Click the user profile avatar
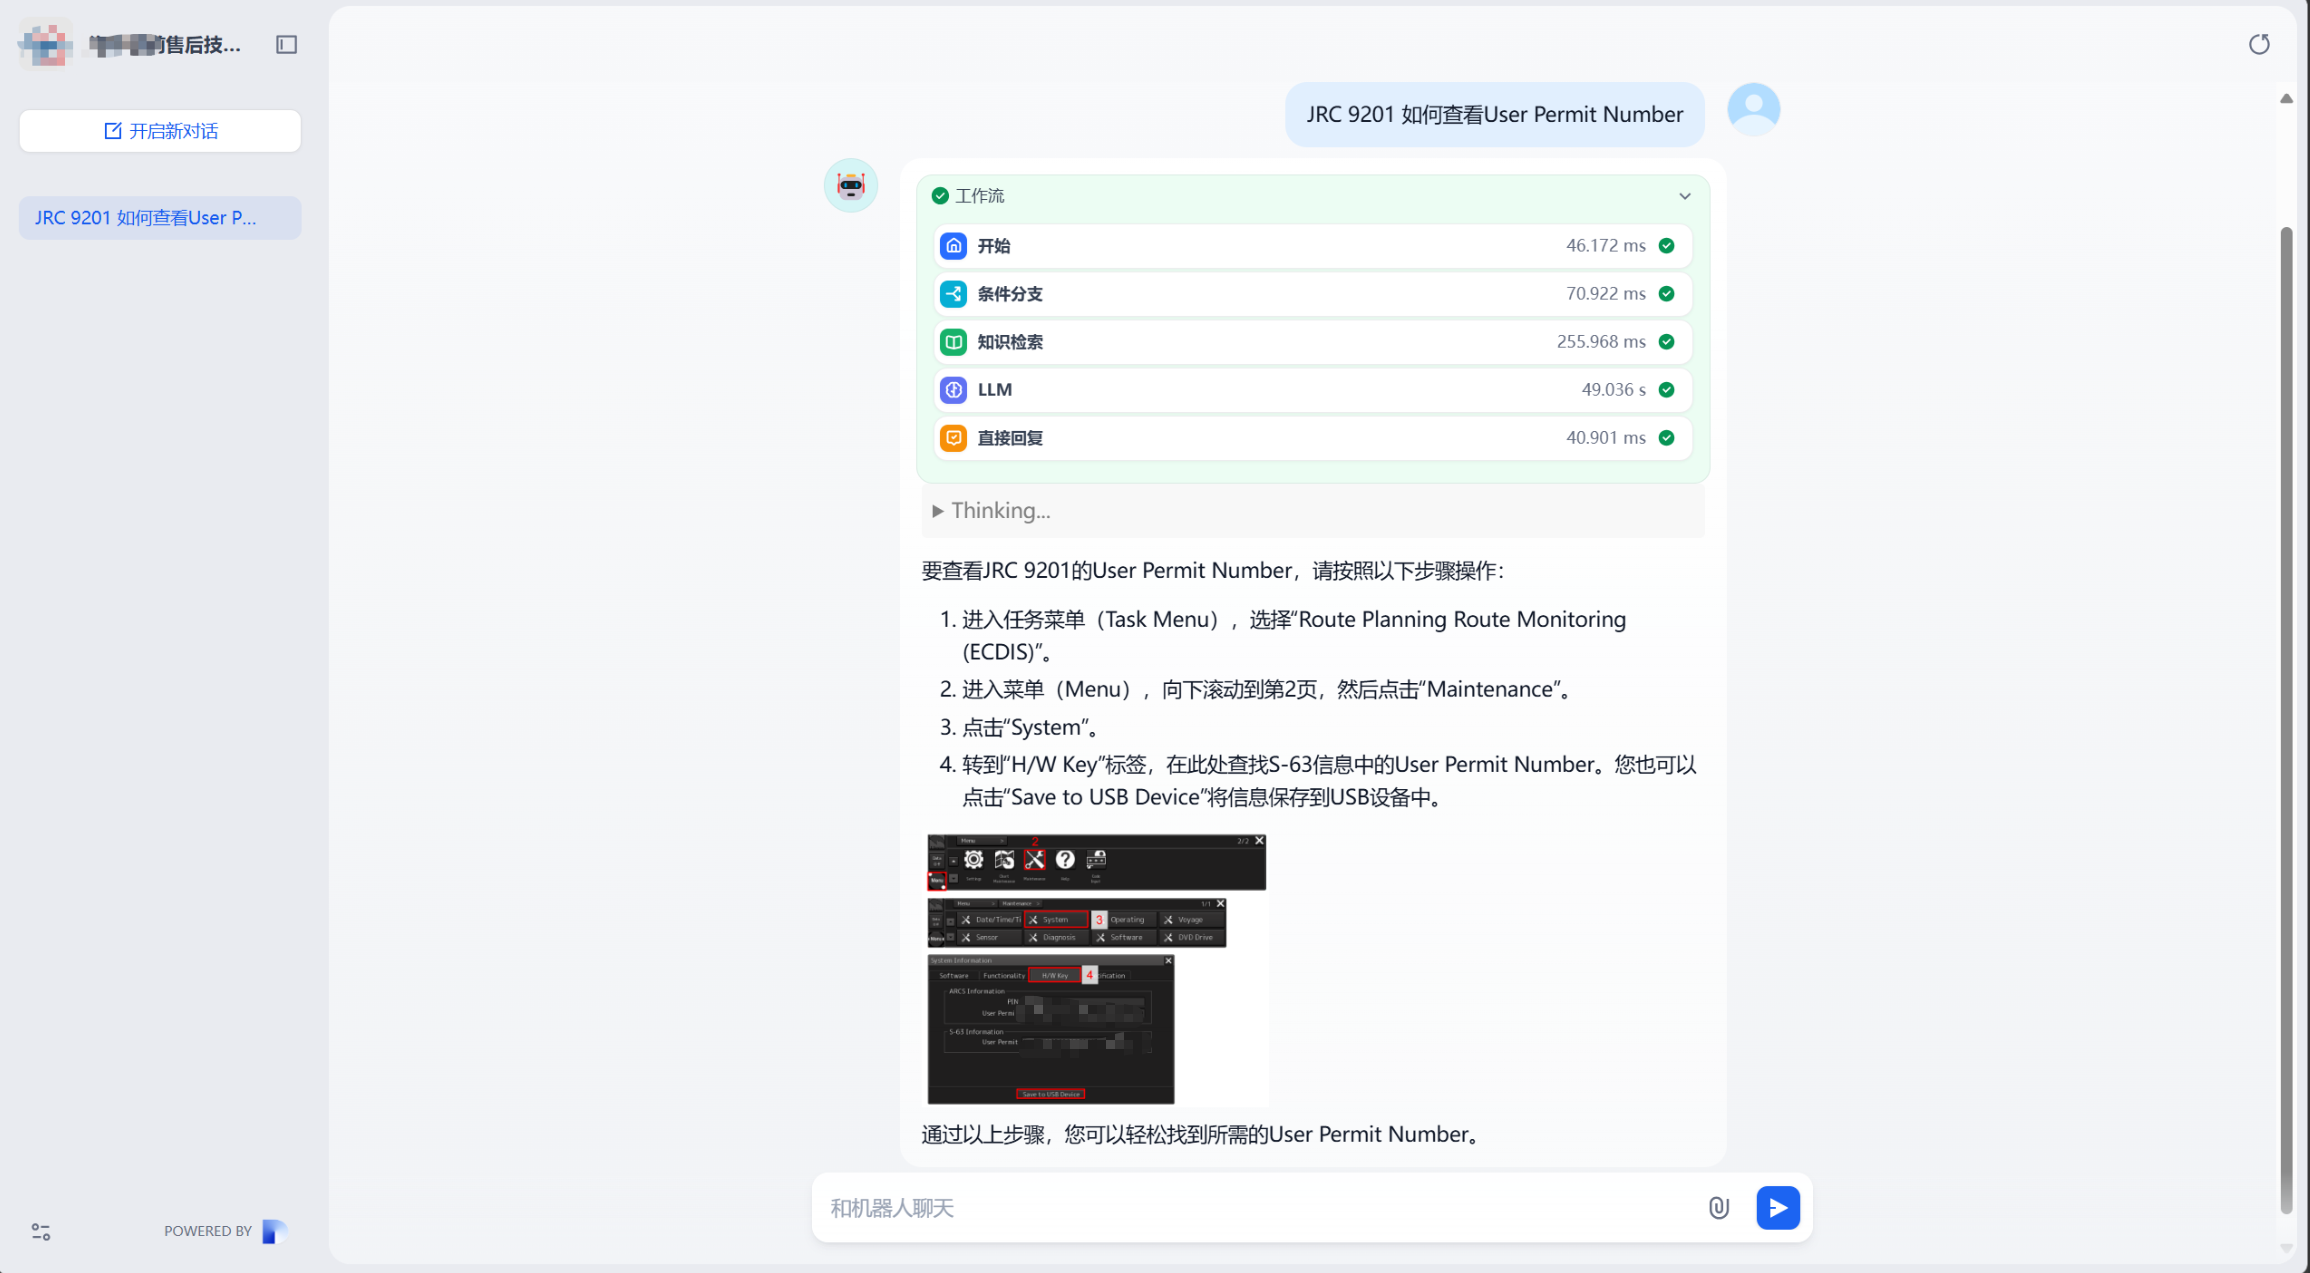This screenshot has height=1273, width=2310. point(1753,109)
